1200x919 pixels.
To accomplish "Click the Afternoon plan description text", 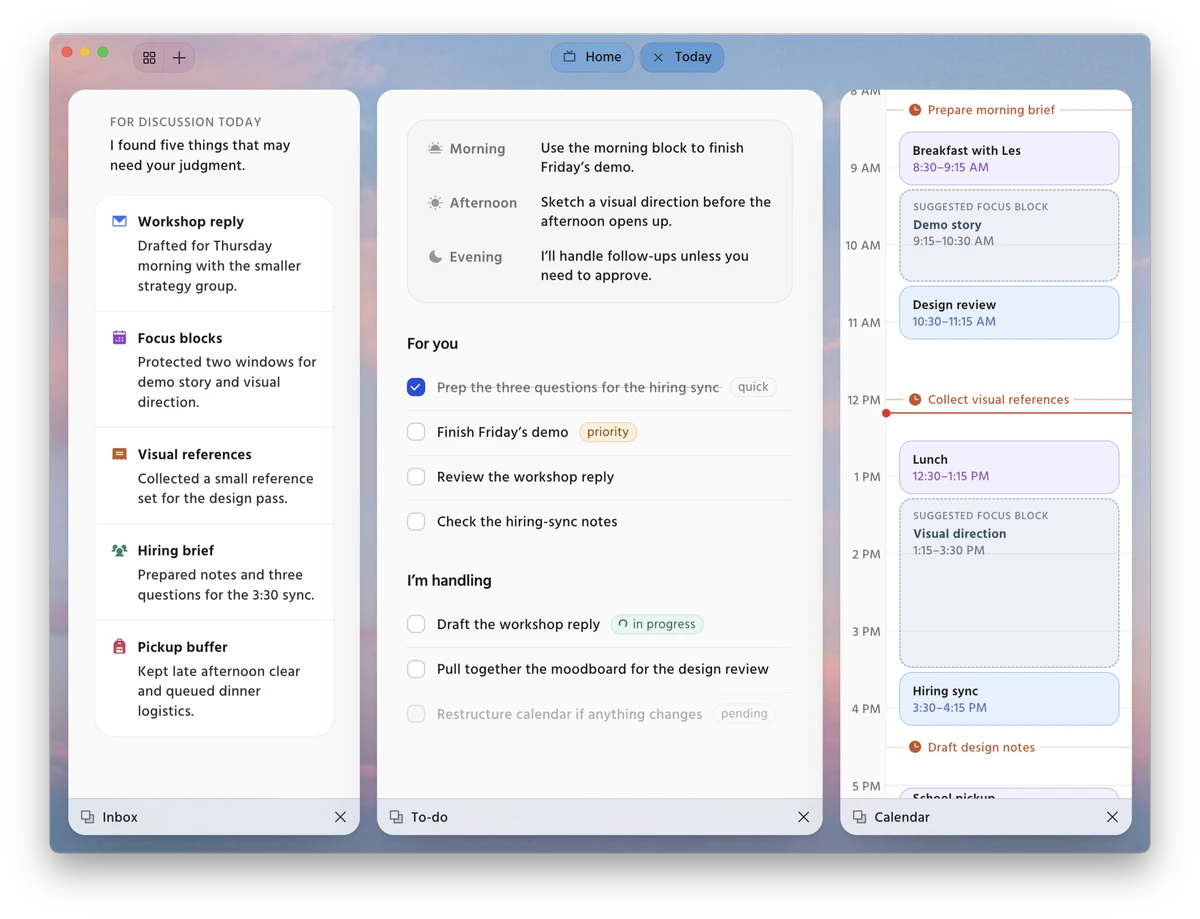I will tap(656, 211).
